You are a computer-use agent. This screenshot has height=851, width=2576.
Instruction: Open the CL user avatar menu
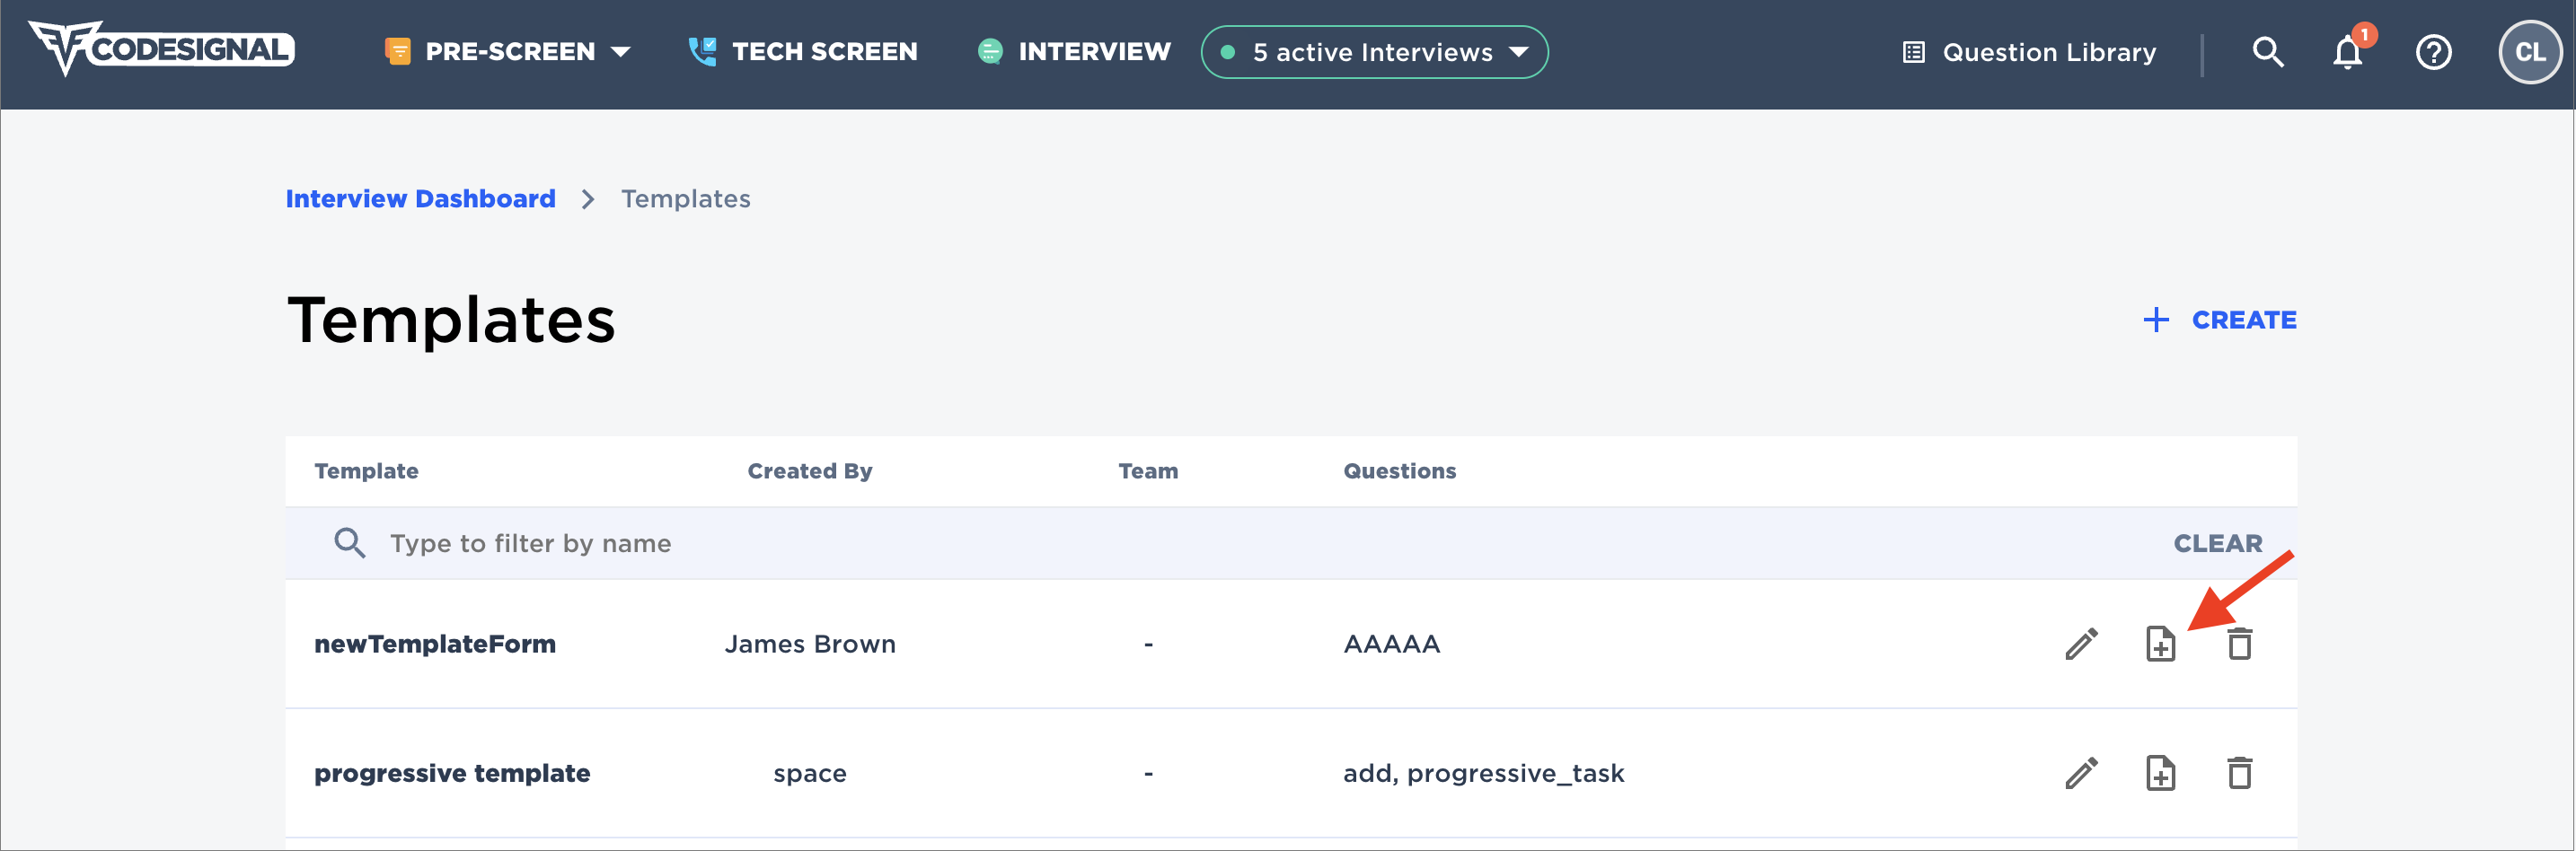click(2529, 52)
